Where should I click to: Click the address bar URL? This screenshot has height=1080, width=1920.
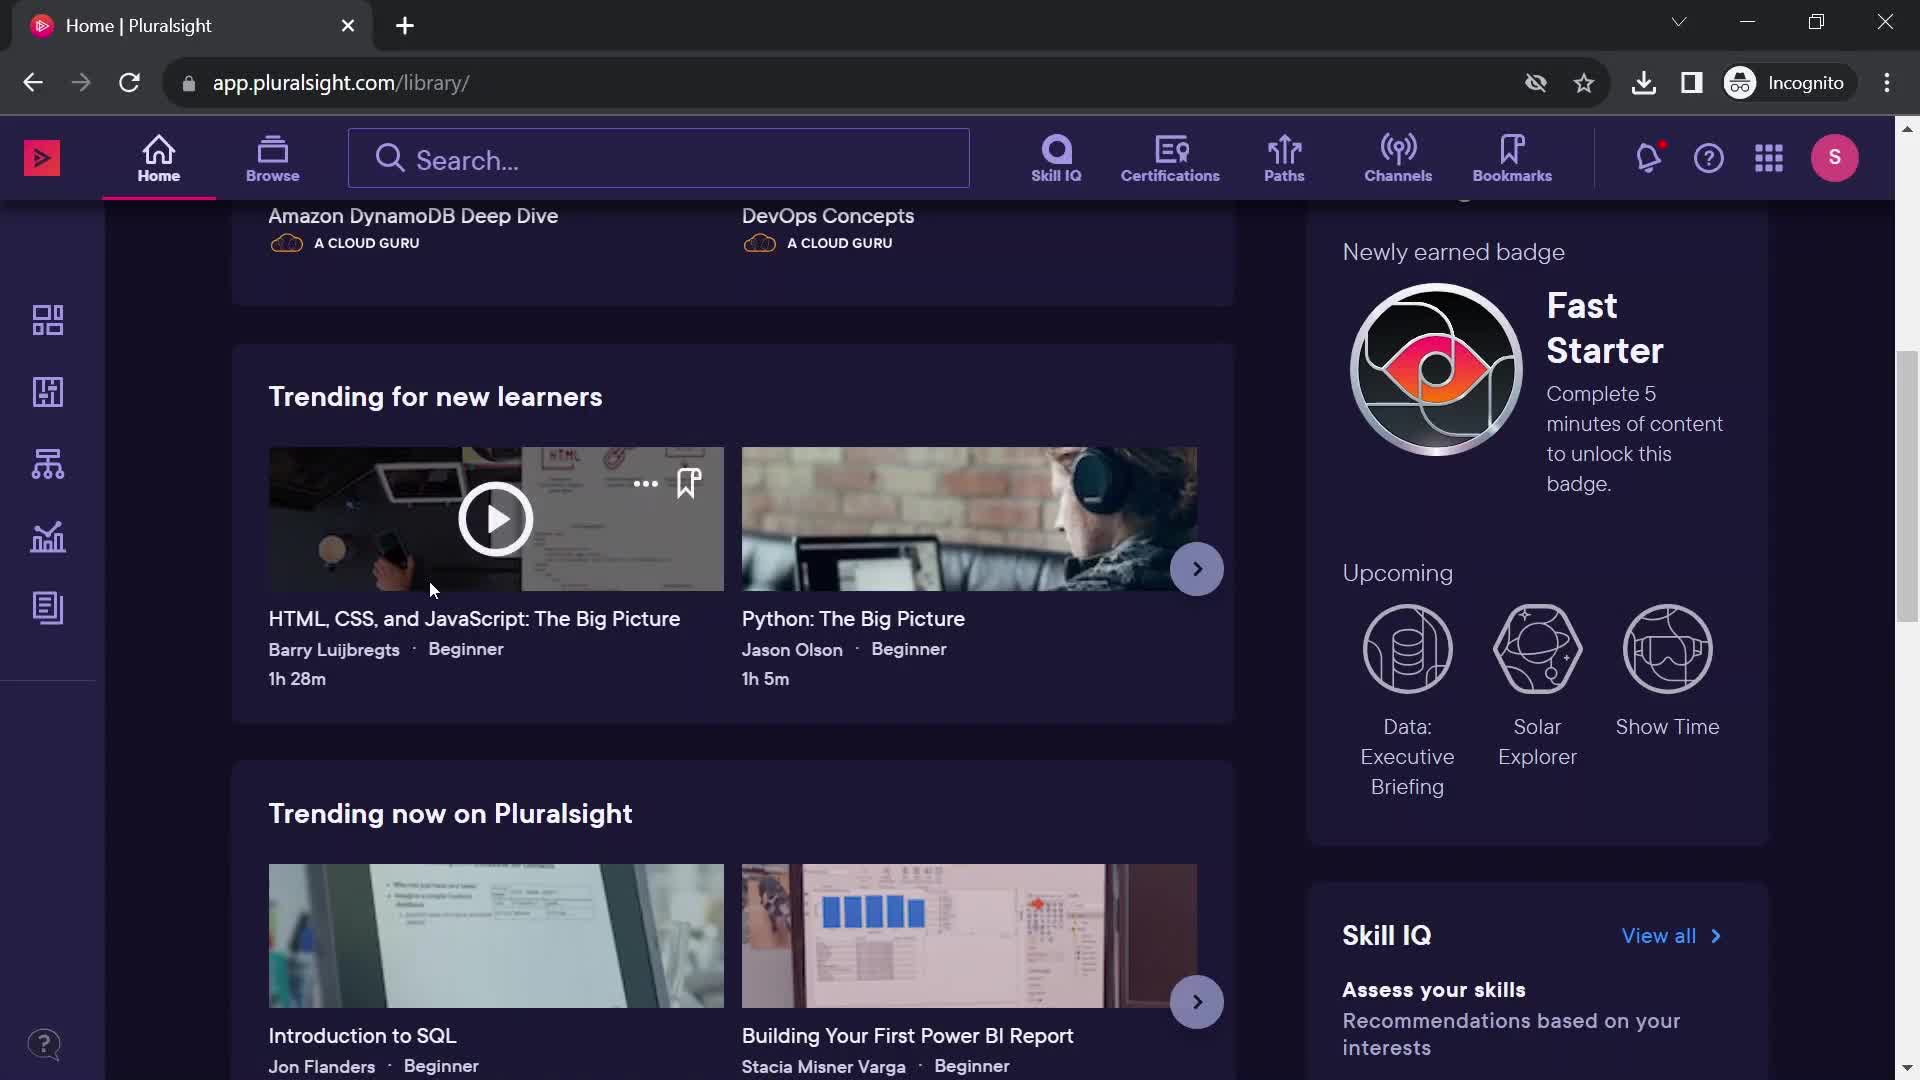click(340, 83)
